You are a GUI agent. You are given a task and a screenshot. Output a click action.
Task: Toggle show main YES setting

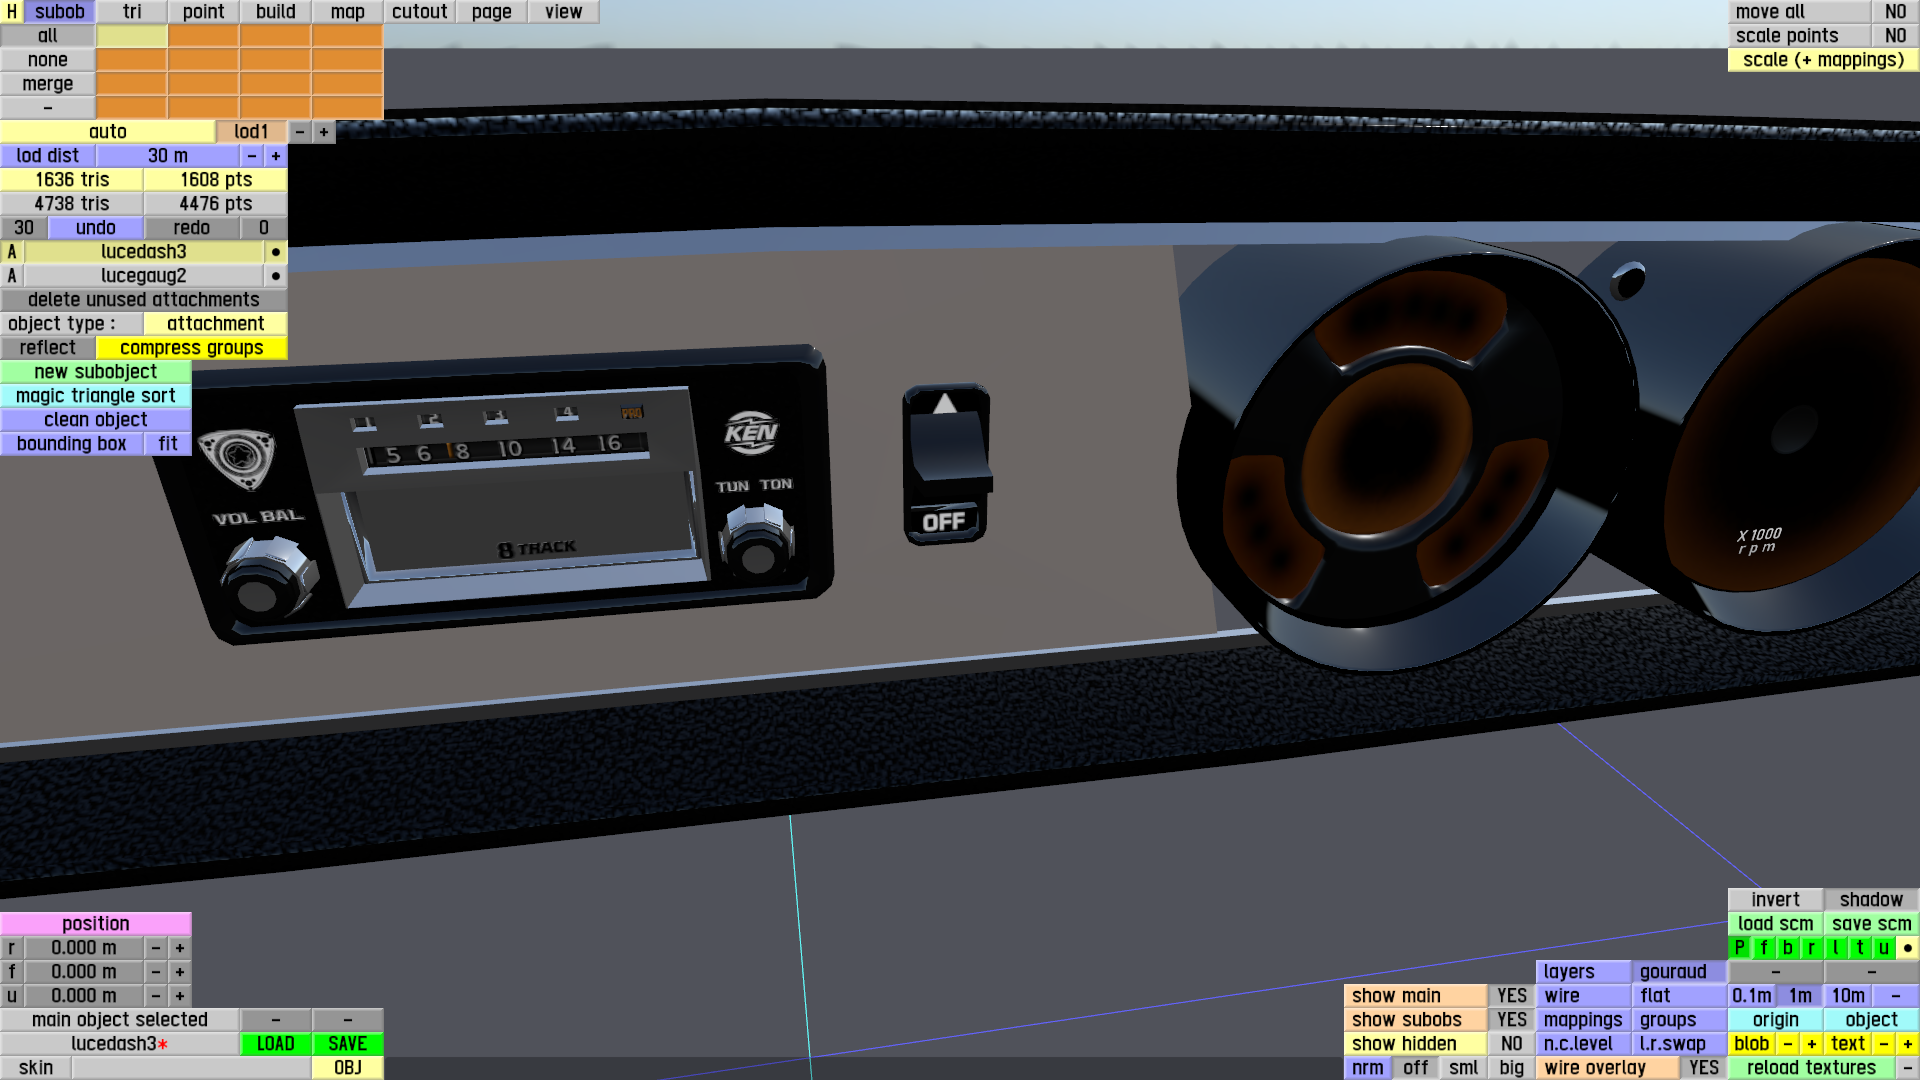(1511, 996)
